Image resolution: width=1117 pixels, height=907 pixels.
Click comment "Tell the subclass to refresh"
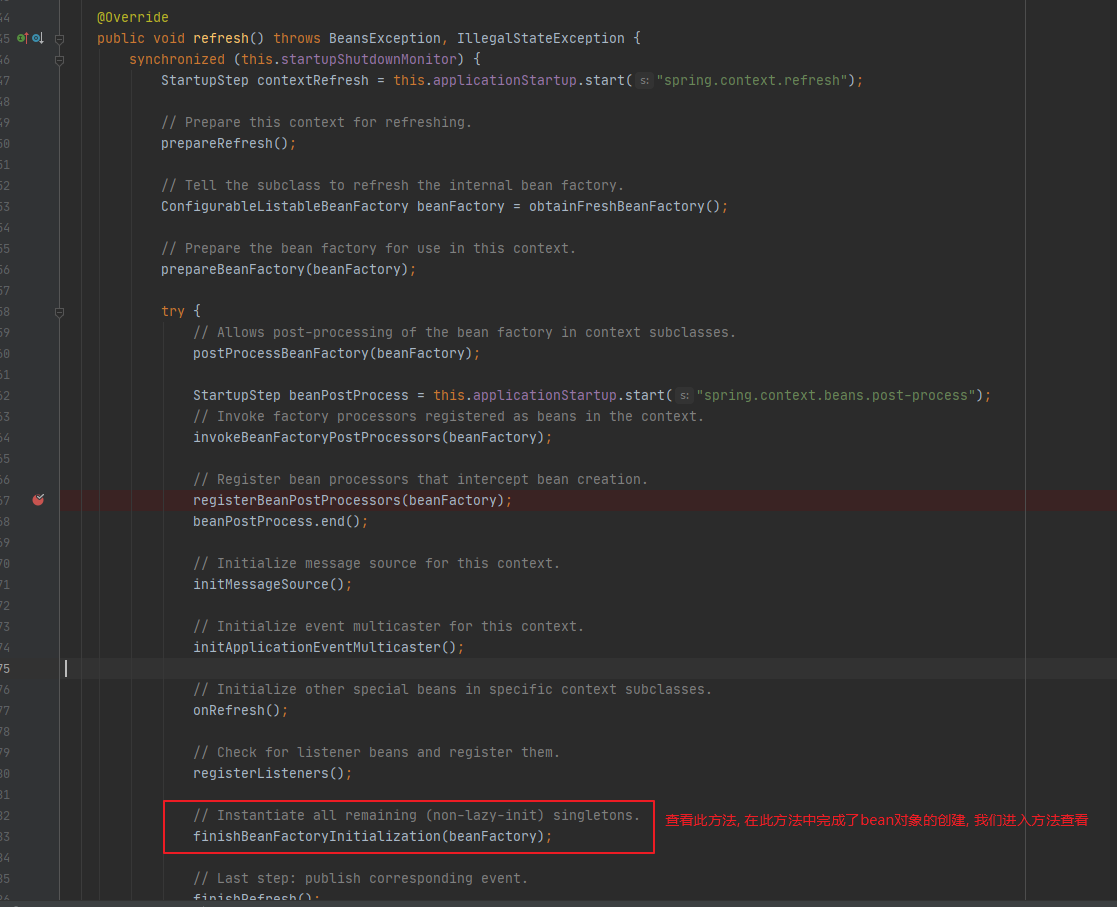pyautogui.click(x=393, y=186)
